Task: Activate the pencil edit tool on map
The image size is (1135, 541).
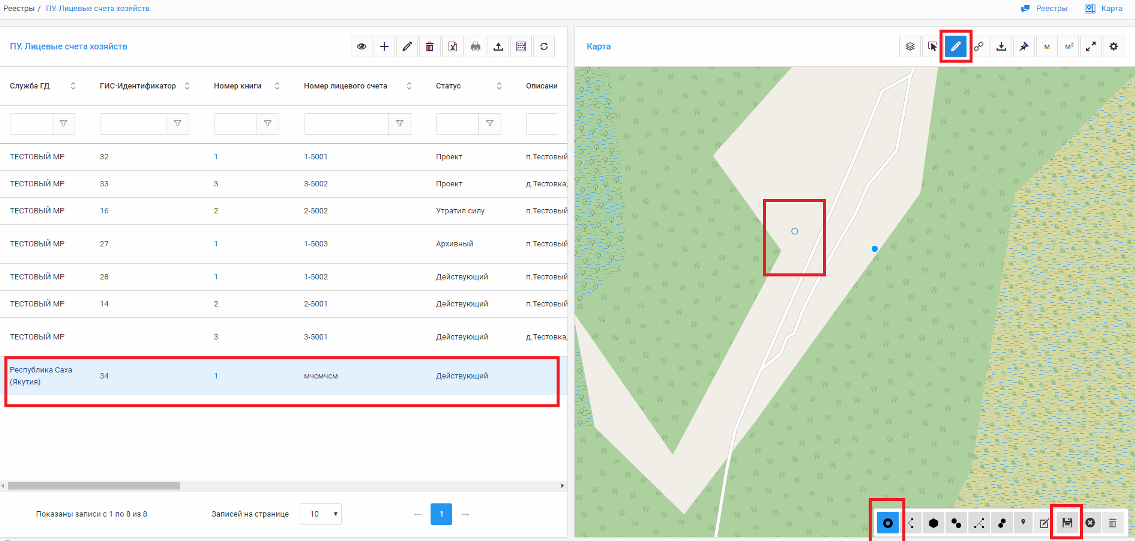Action: (x=956, y=47)
